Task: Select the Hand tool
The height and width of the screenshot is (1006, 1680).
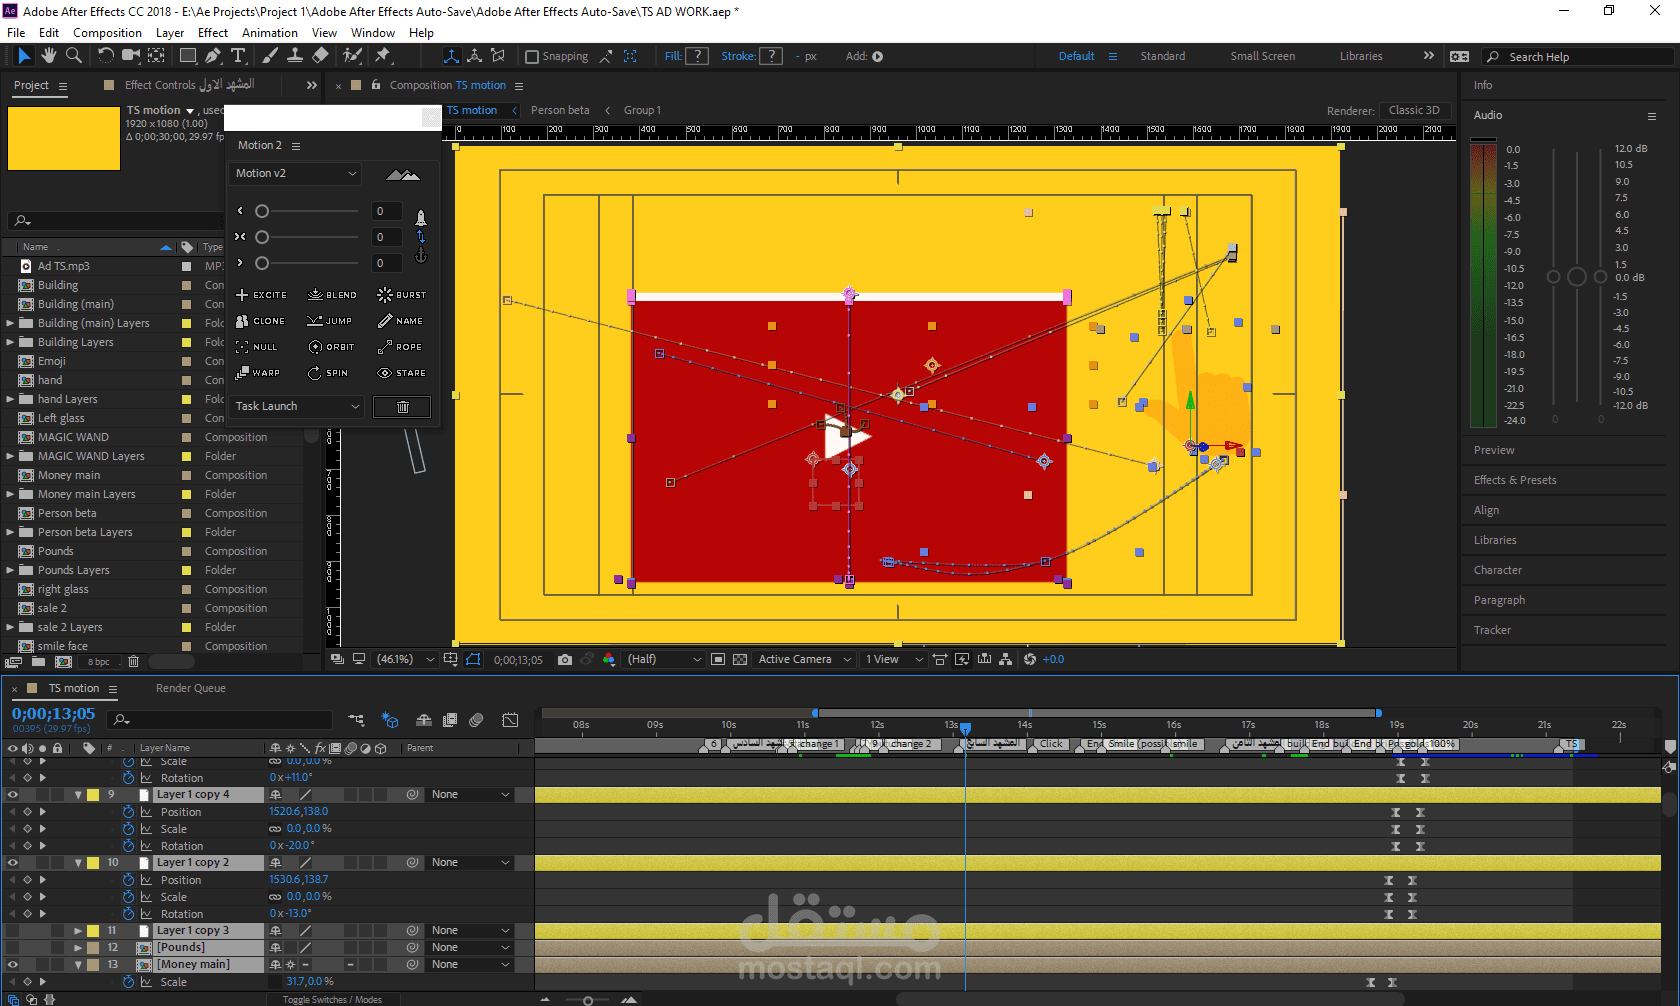Action: [49, 56]
